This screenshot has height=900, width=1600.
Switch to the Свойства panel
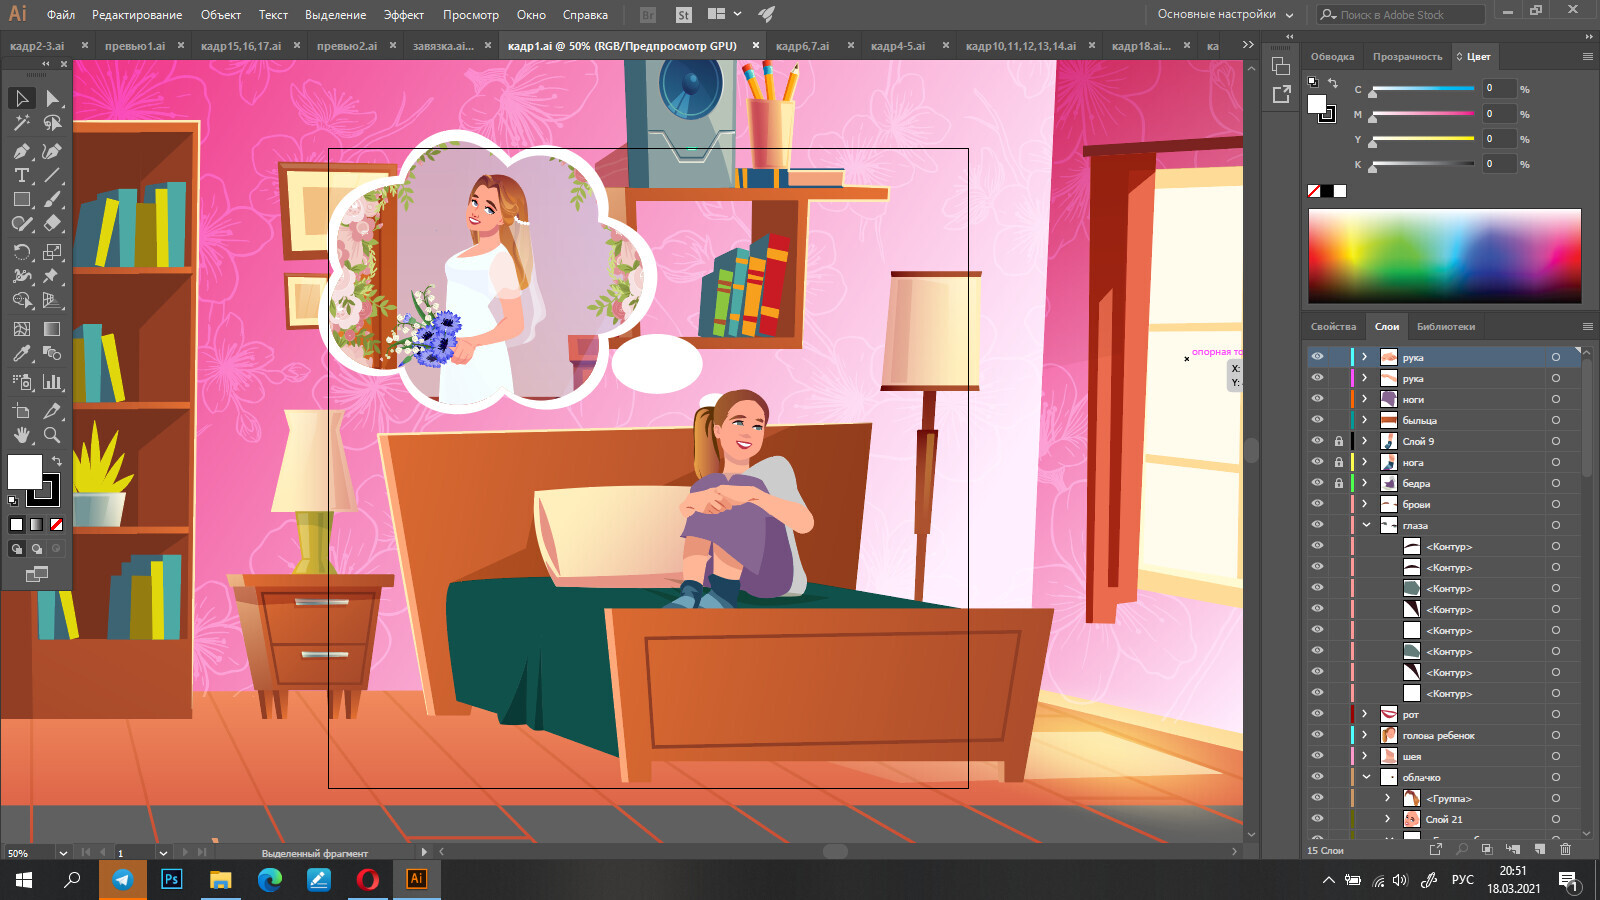click(x=1334, y=326)
